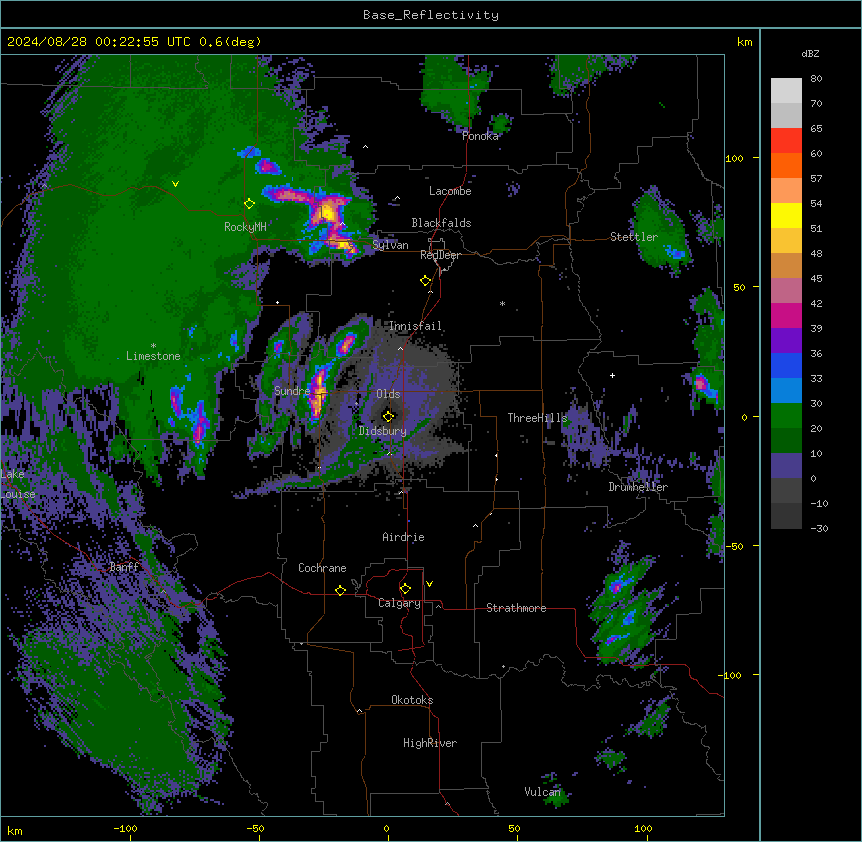Click the Base_Reflectivity title text
Image resolution: width=862 pixels, height=842 pixels.
pos(431,15)
